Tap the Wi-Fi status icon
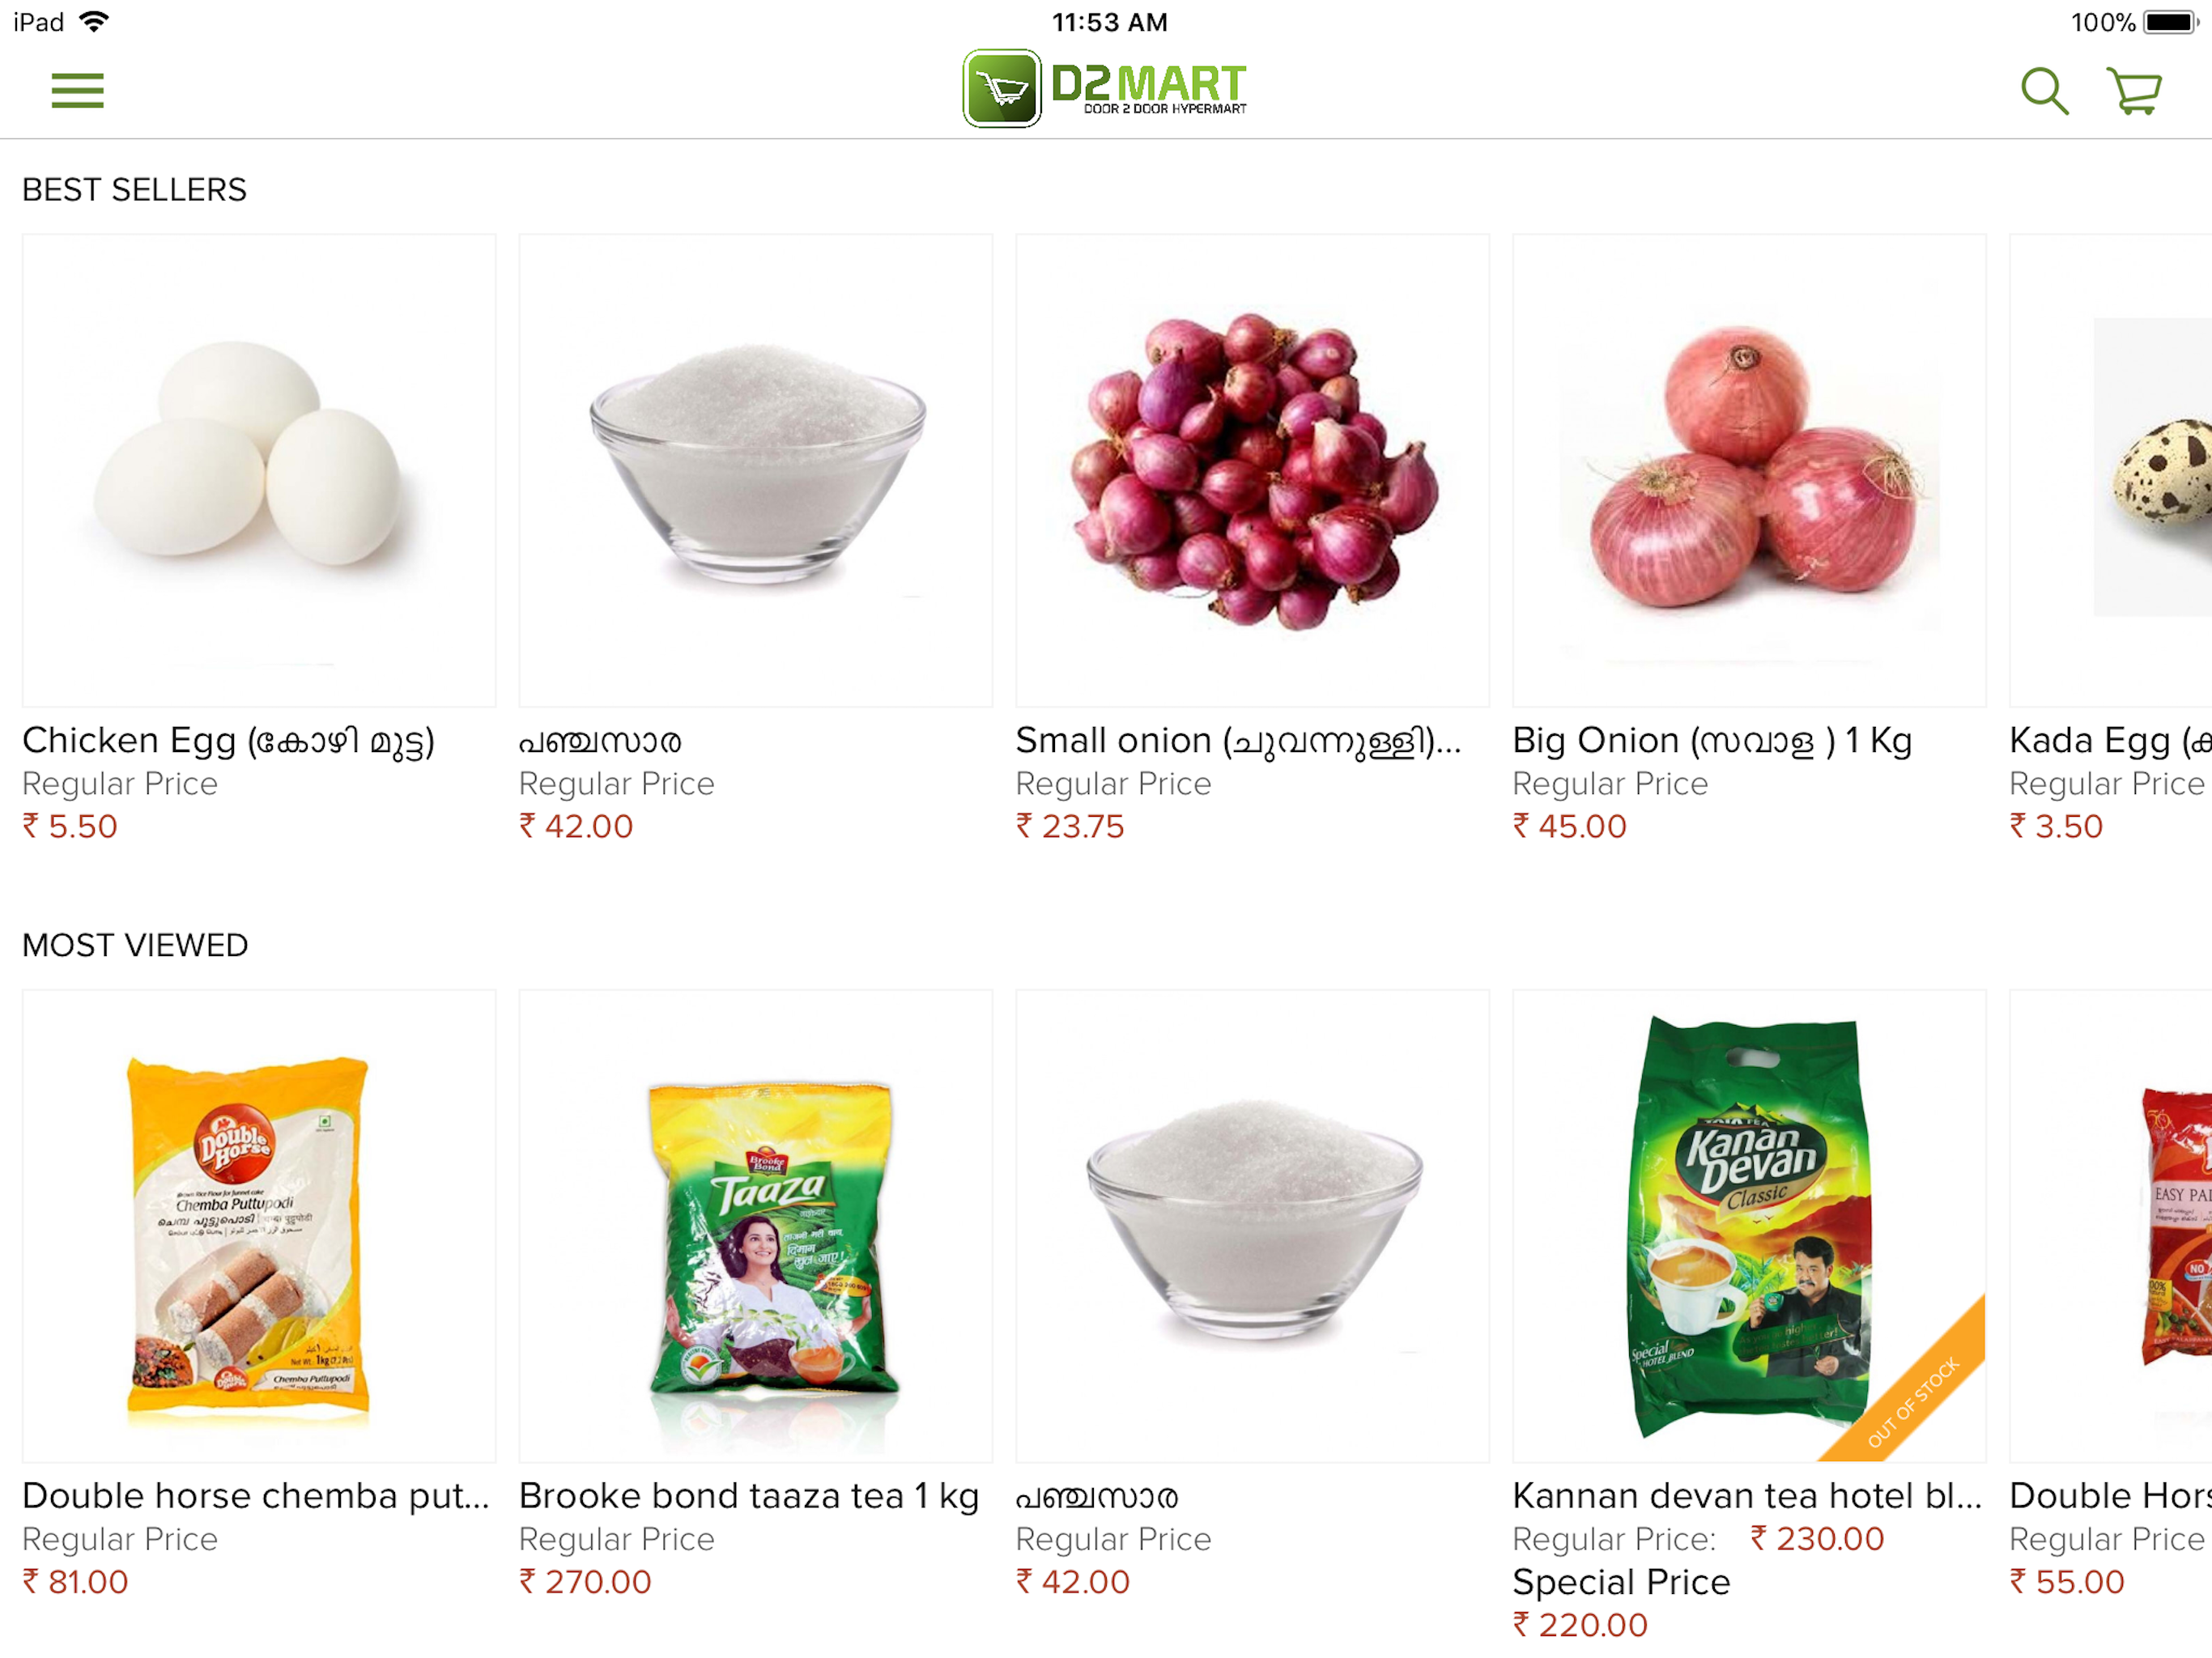The height and width of the screenshot is (1658, 2212). [x=93, y=21]
